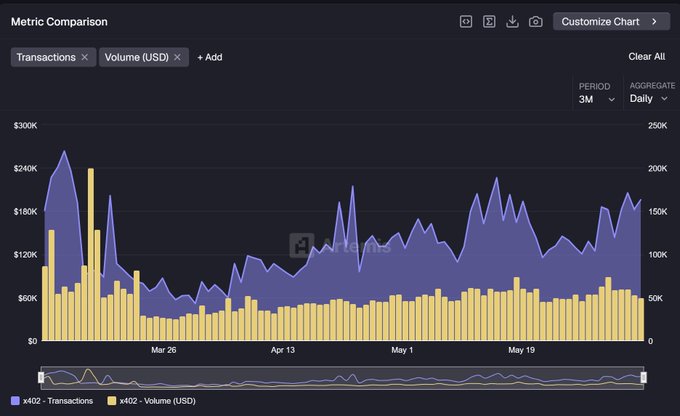
Task: Remove the Transactions metric chip
Action: click(85, 57)
